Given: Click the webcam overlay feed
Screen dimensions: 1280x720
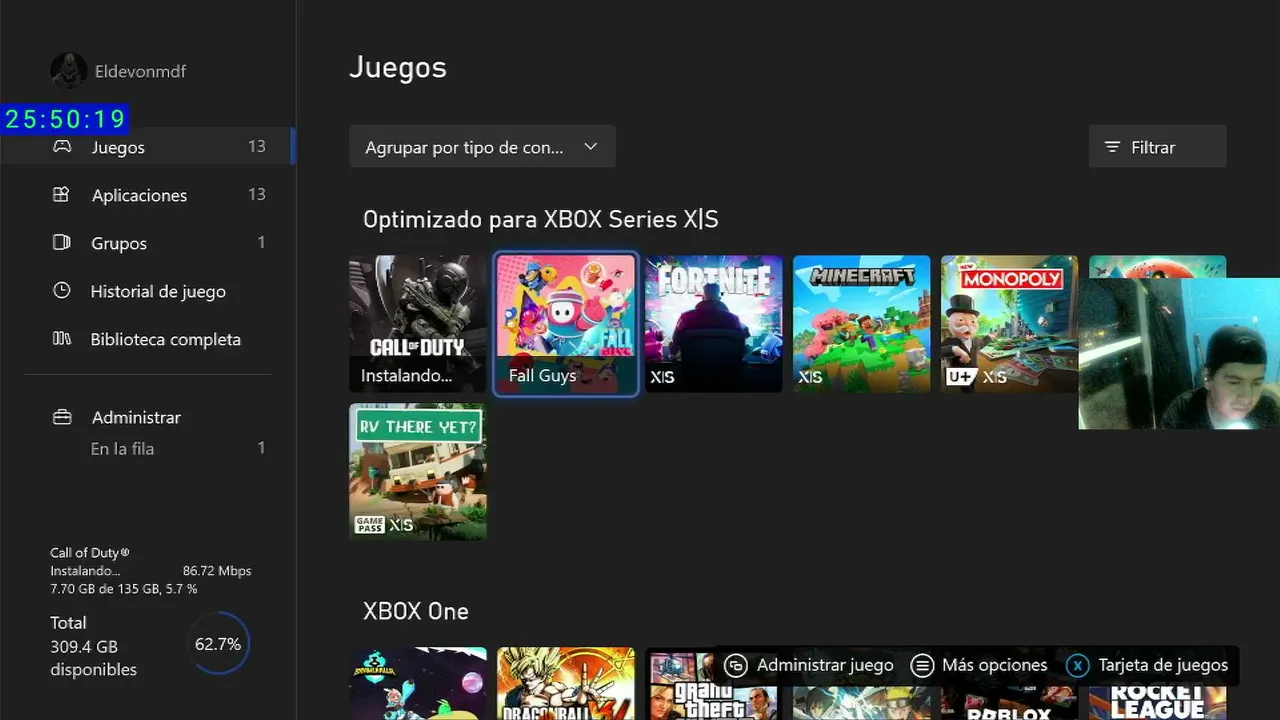Looking at the screenshot, I should [x=1179, y=354].
